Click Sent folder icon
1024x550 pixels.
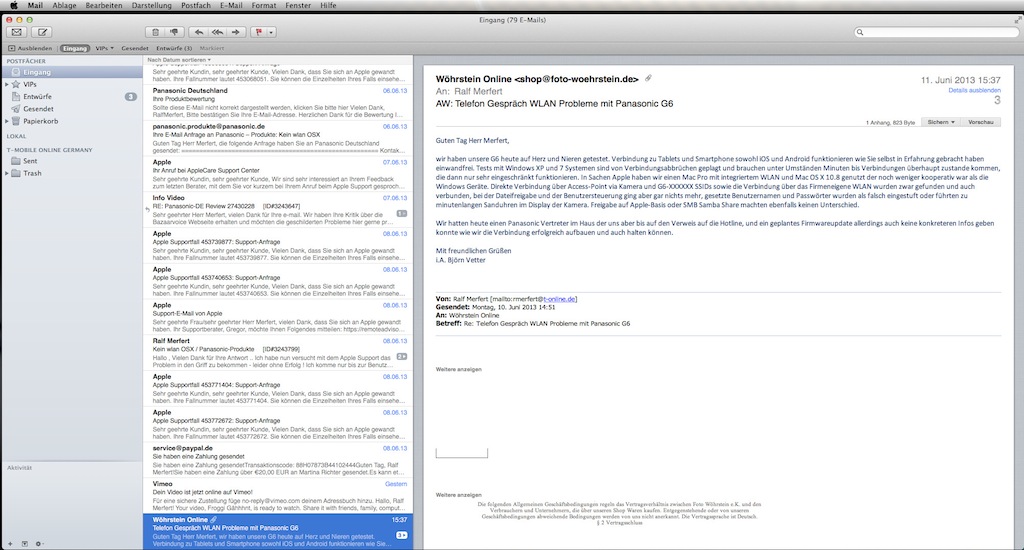point(16,161)
